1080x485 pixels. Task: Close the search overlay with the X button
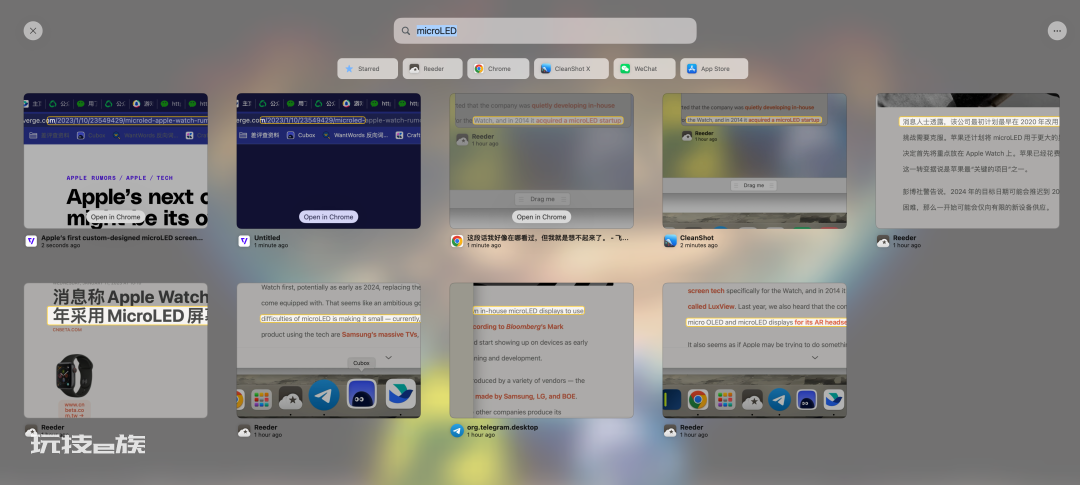click(x=33, y=30)
